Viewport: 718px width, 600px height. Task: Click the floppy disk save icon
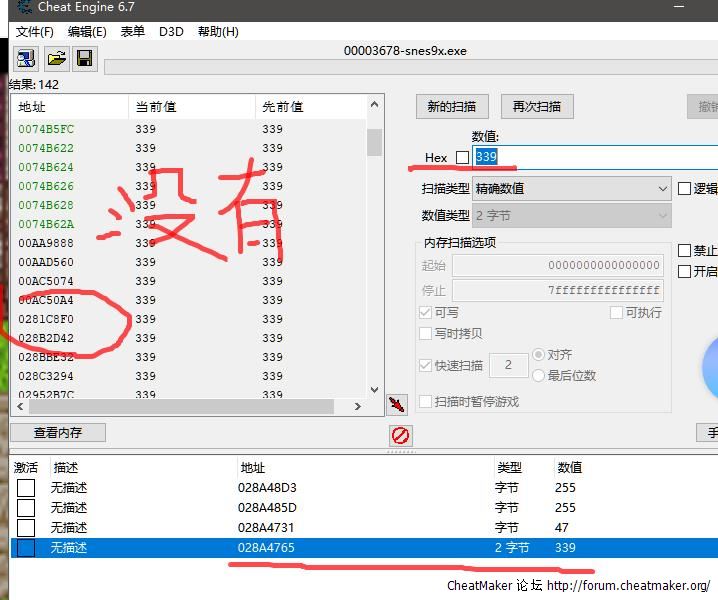(x=84, y=58)
